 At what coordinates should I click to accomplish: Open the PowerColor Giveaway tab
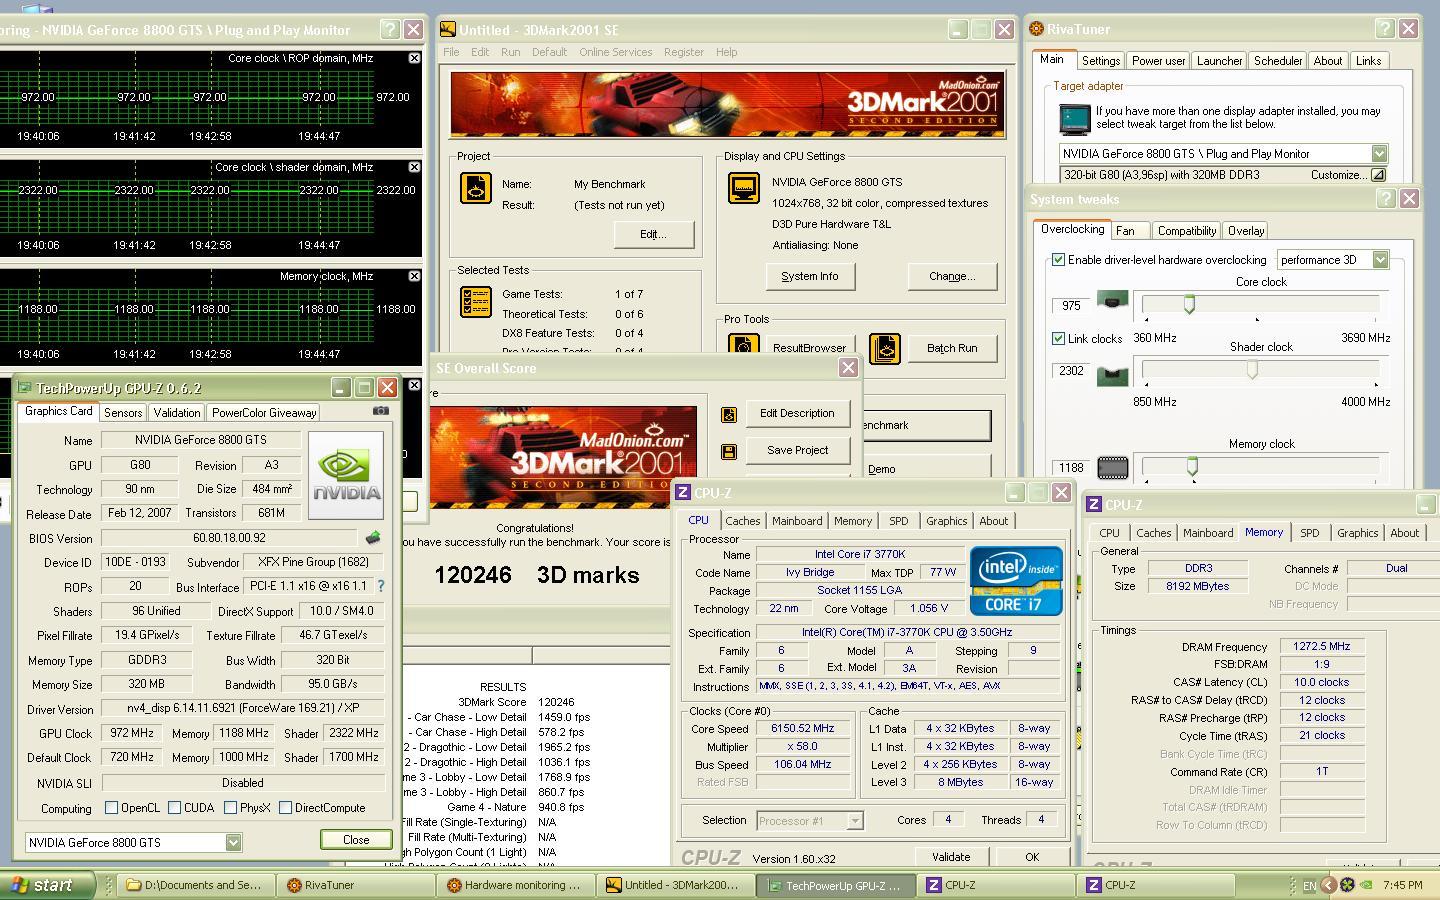tap(264, 412)
